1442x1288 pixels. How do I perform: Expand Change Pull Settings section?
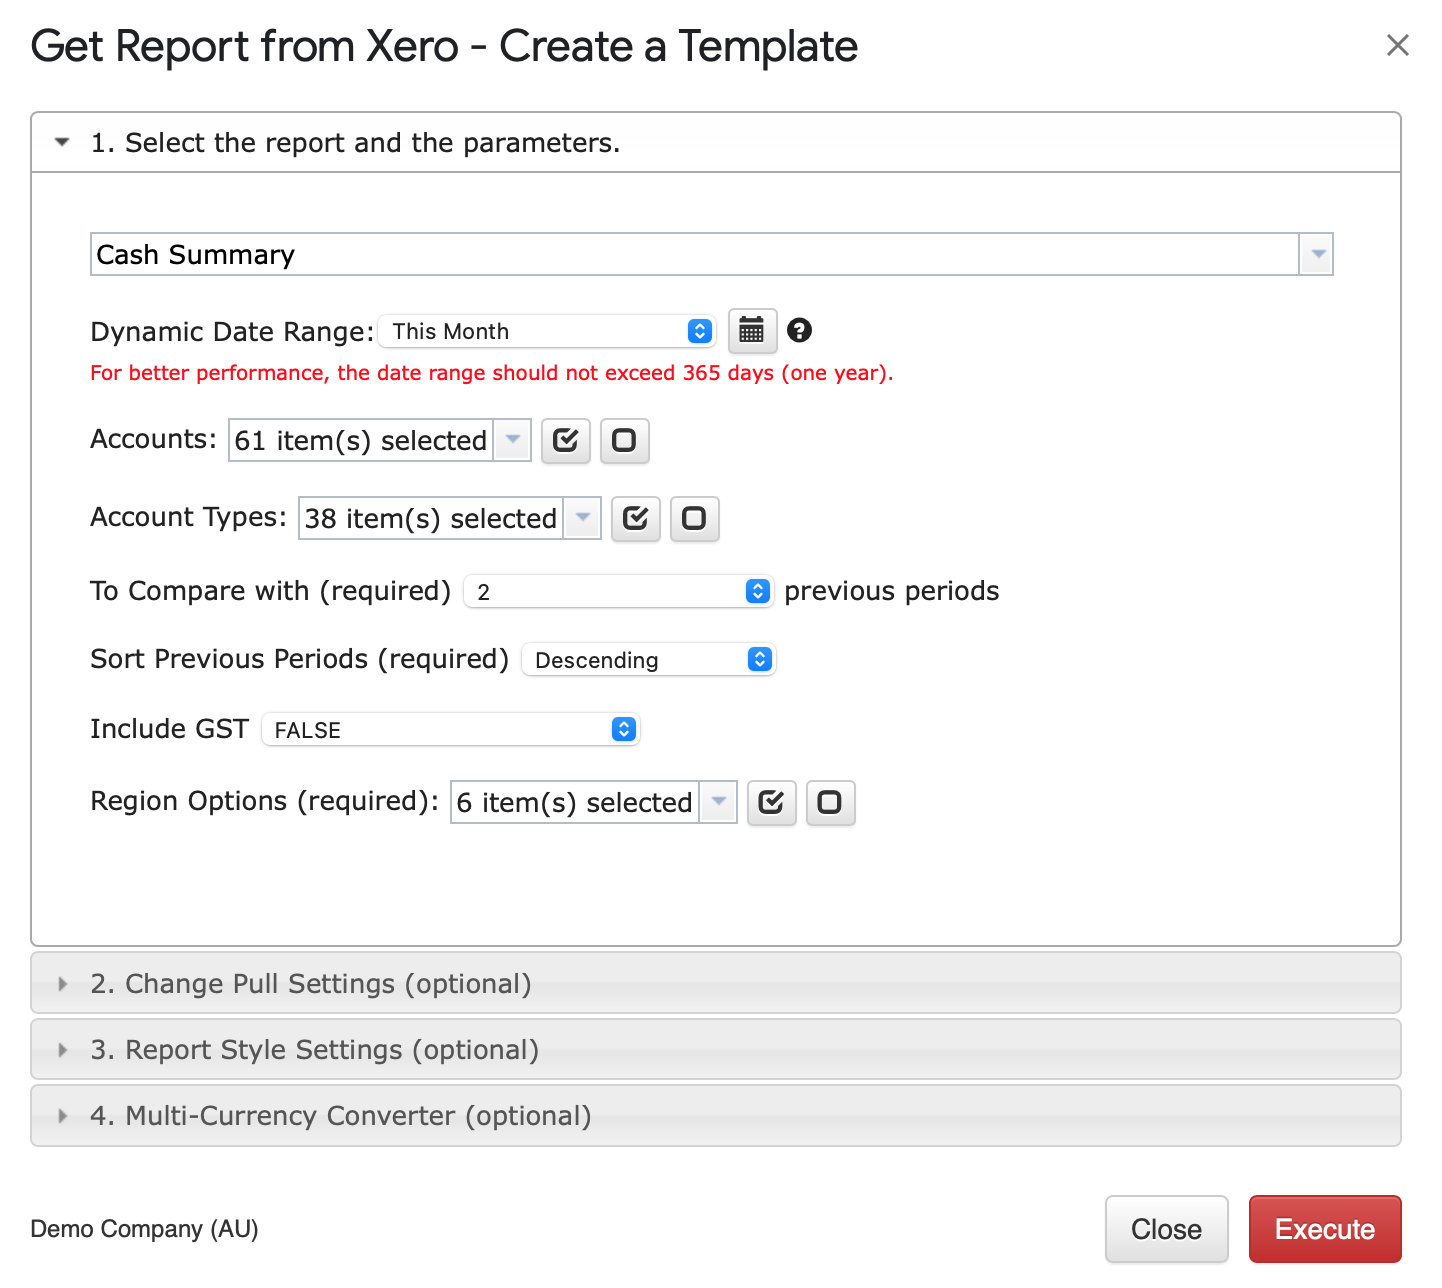(716, 983)
